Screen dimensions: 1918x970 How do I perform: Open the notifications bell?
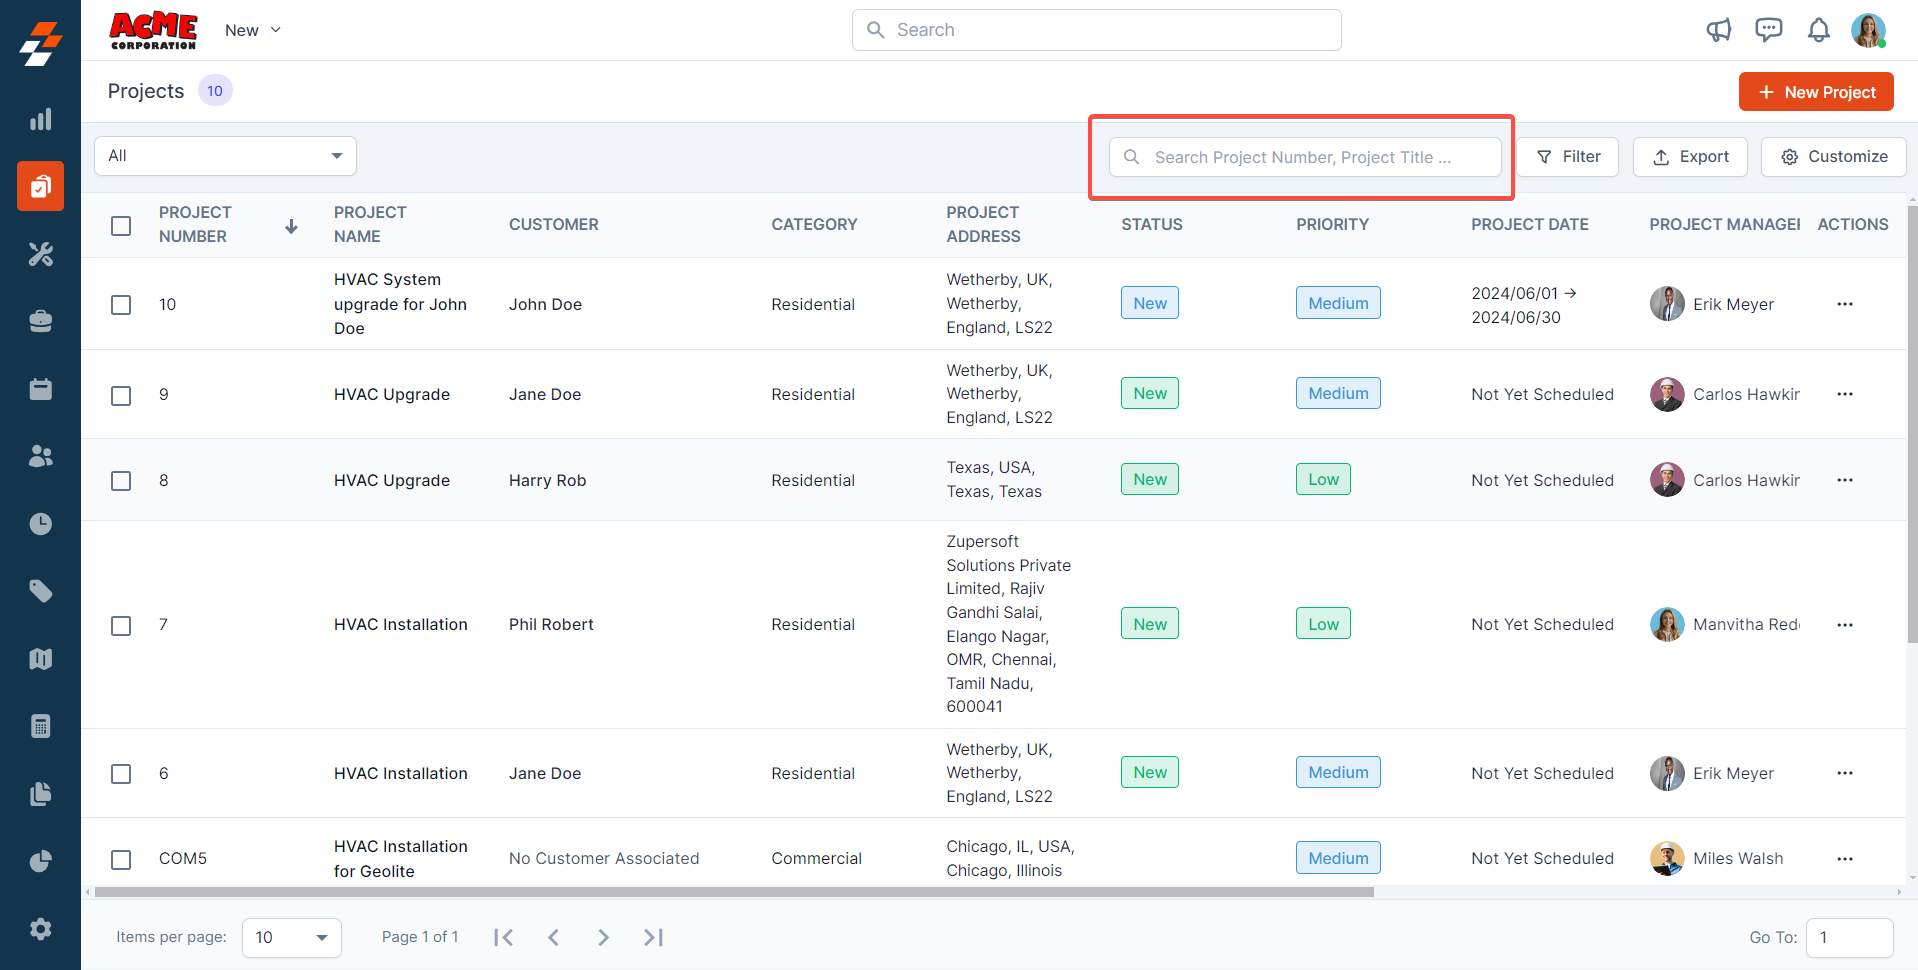[x=1818, y=30]
